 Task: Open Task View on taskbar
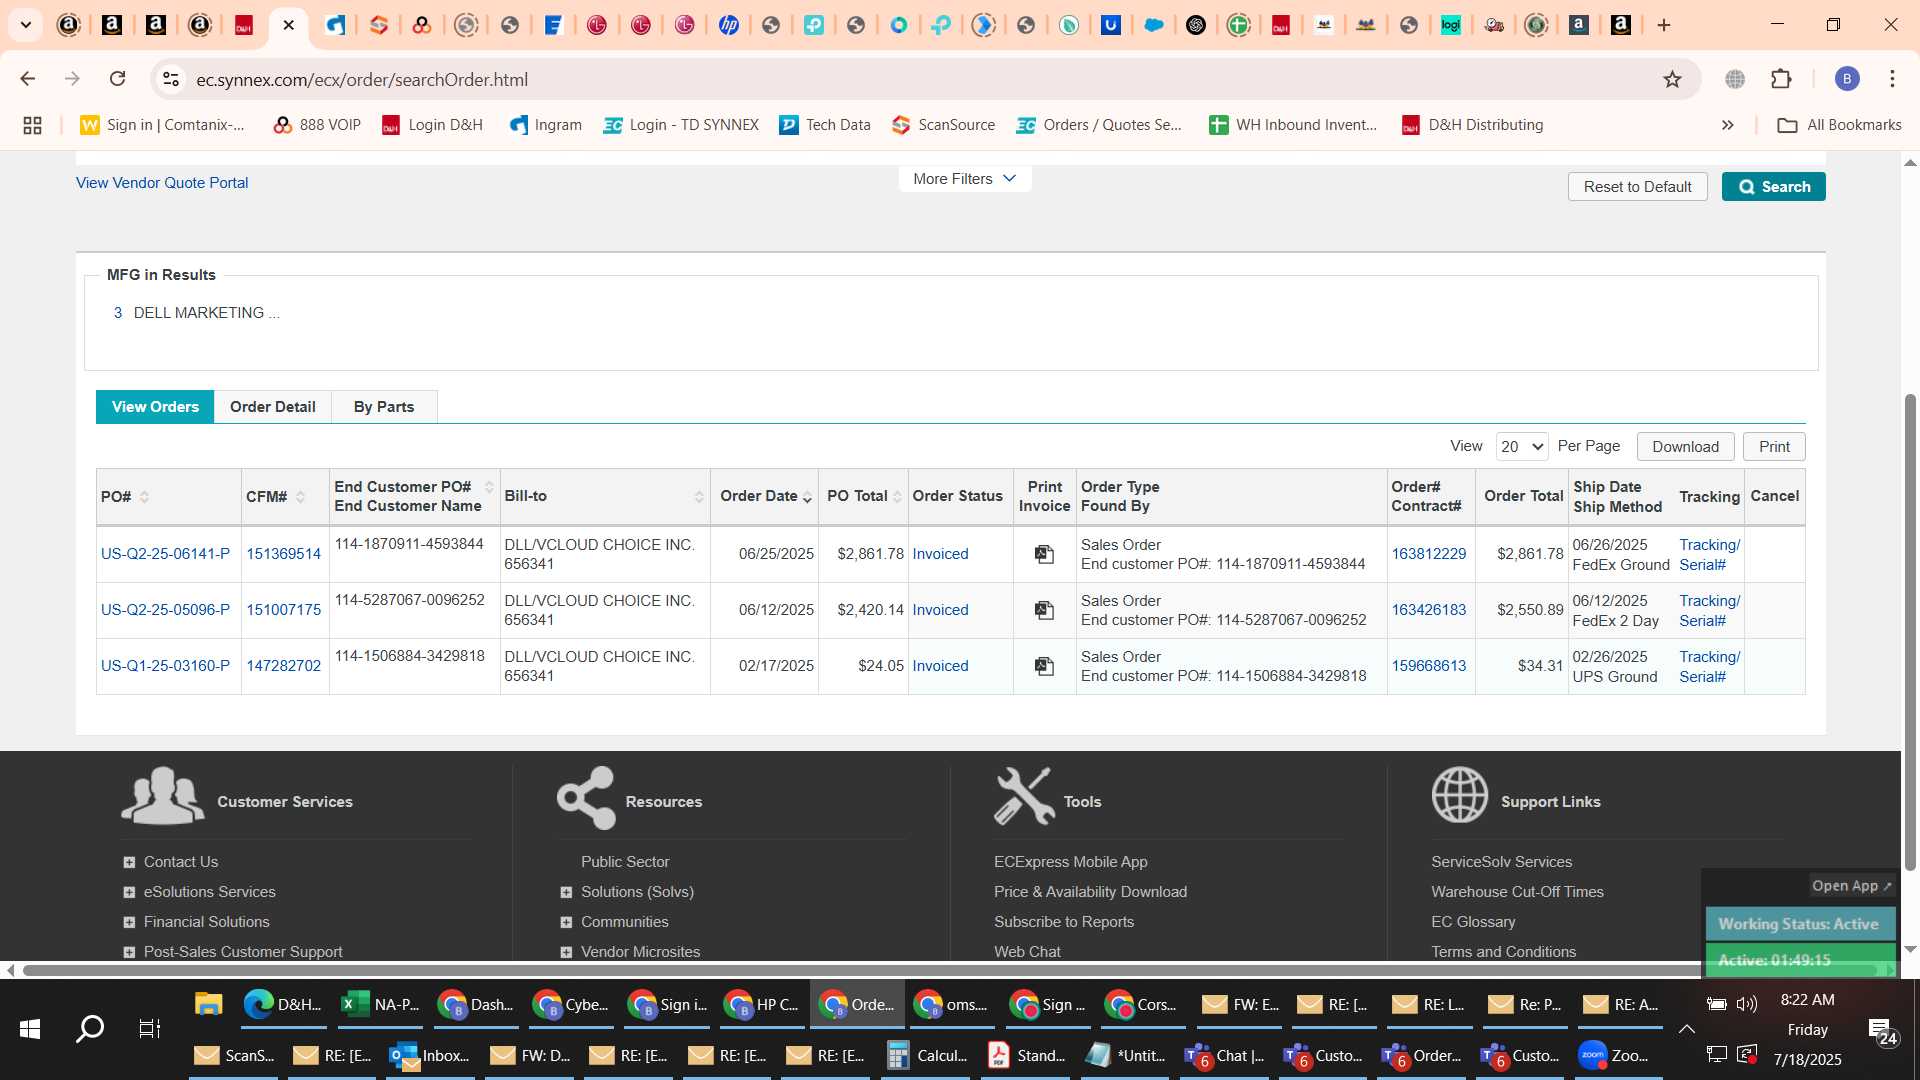coord(149,1028)
